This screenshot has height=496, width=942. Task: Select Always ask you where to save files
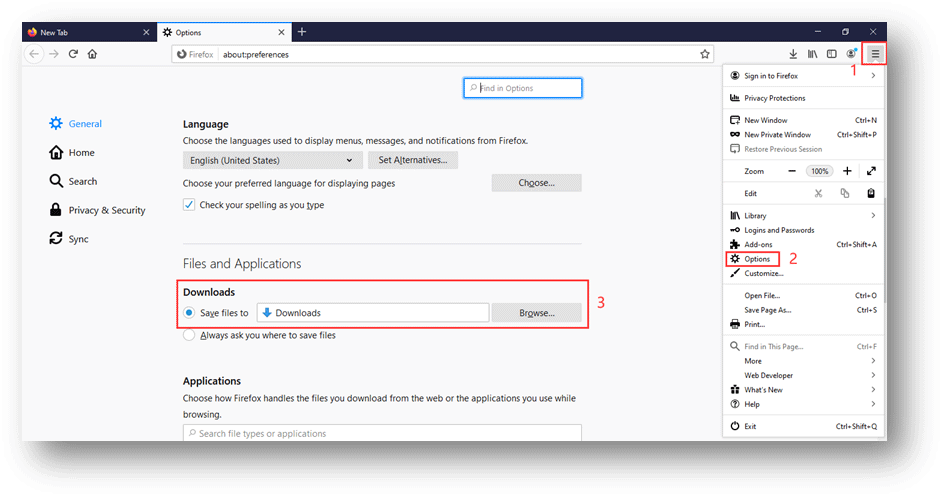point(190,336)
